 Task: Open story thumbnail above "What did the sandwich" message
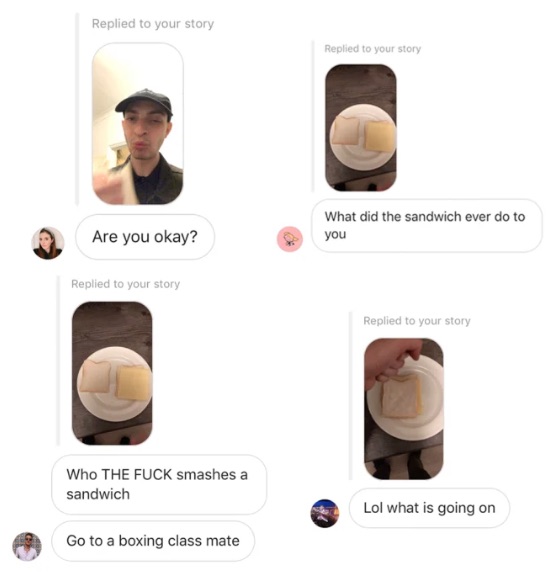[361, 127]
